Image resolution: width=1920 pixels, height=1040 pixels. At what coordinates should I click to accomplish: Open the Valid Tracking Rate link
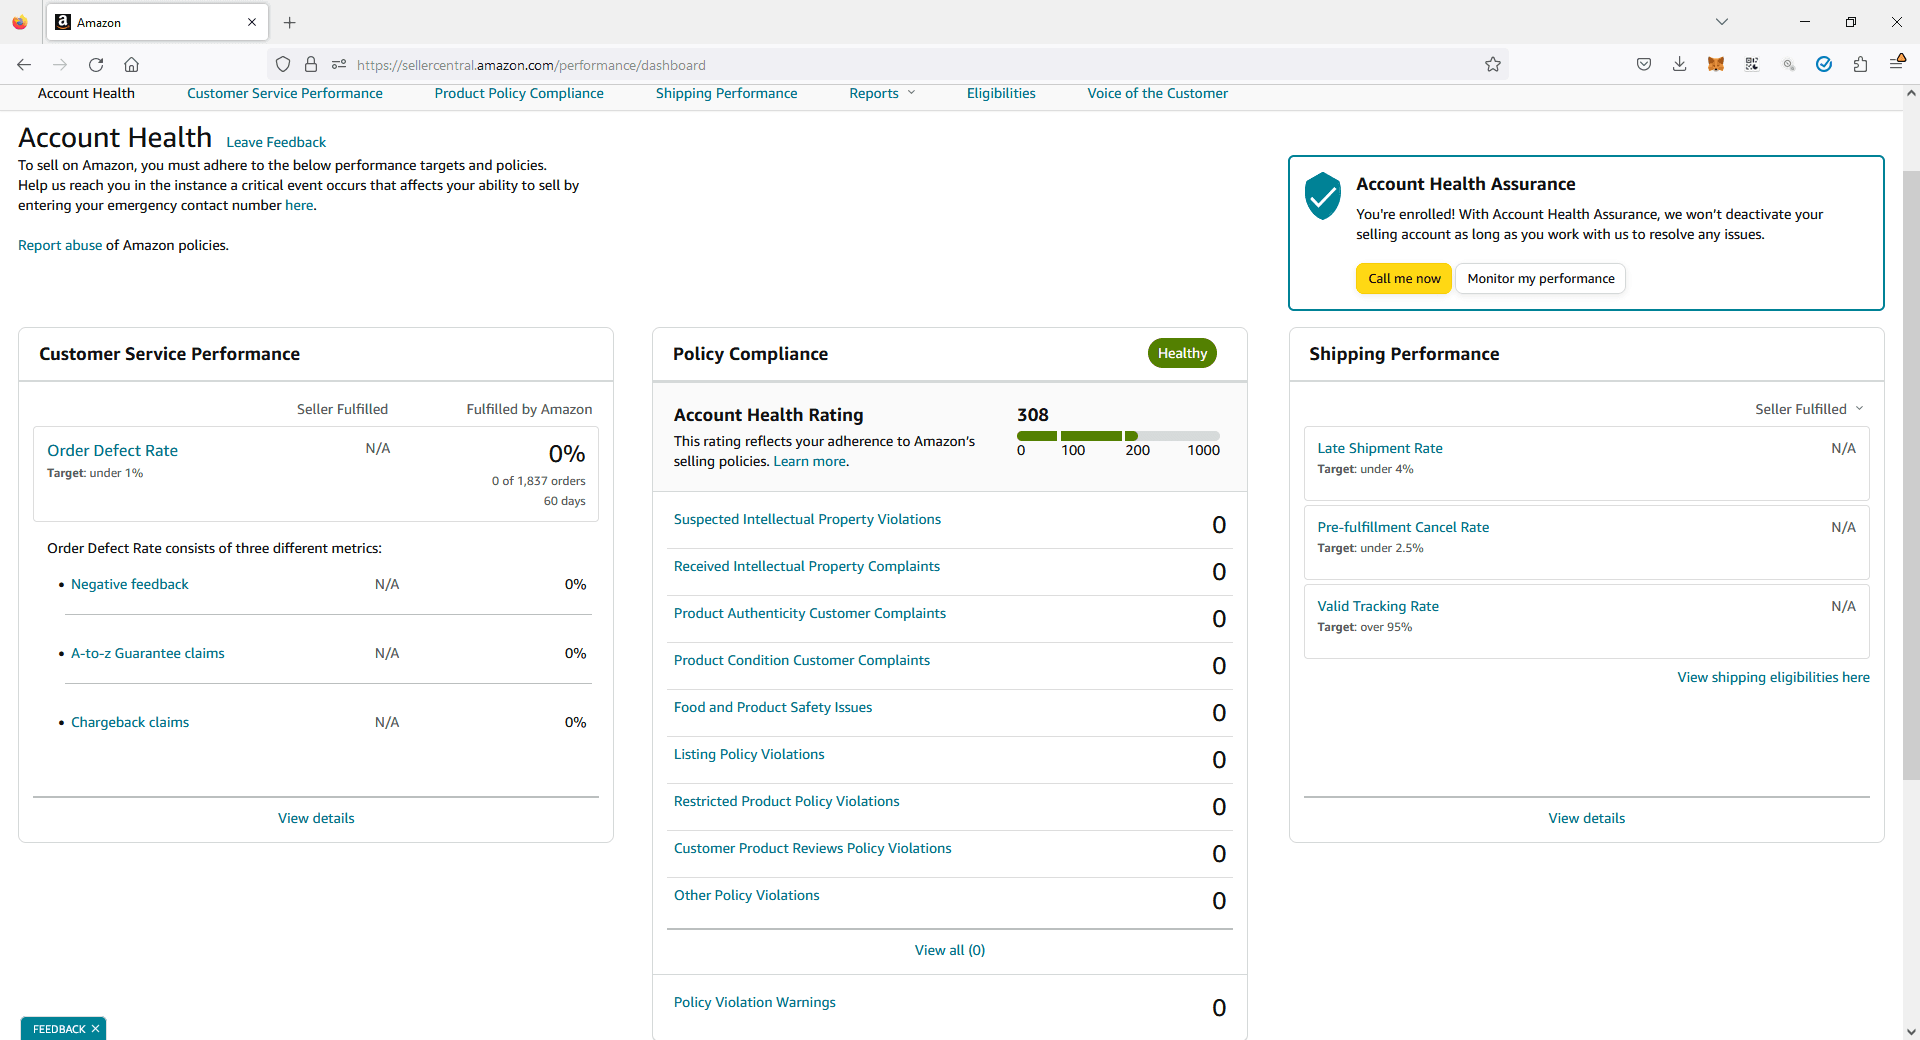click(x=1378, y=606)
